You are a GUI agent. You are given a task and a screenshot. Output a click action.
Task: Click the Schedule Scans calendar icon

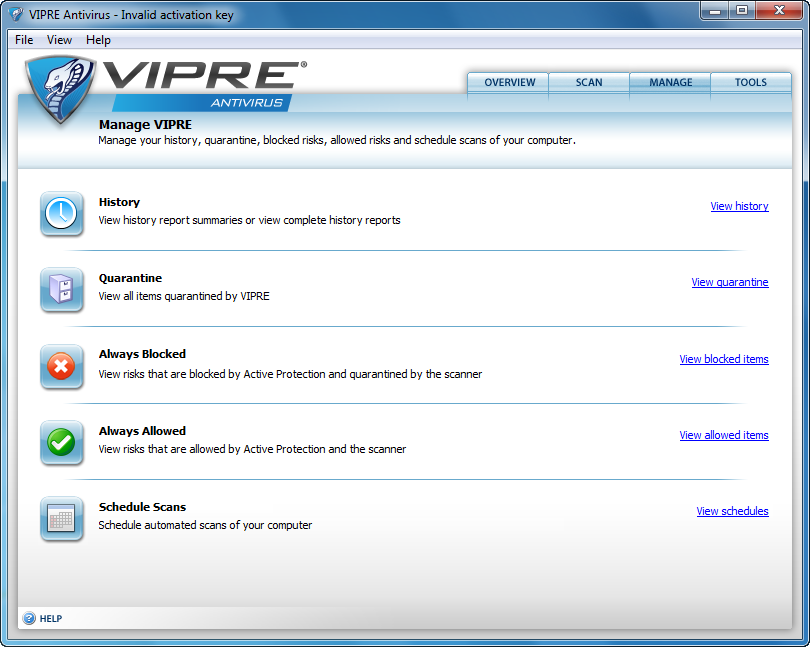(x=61, y=519)
